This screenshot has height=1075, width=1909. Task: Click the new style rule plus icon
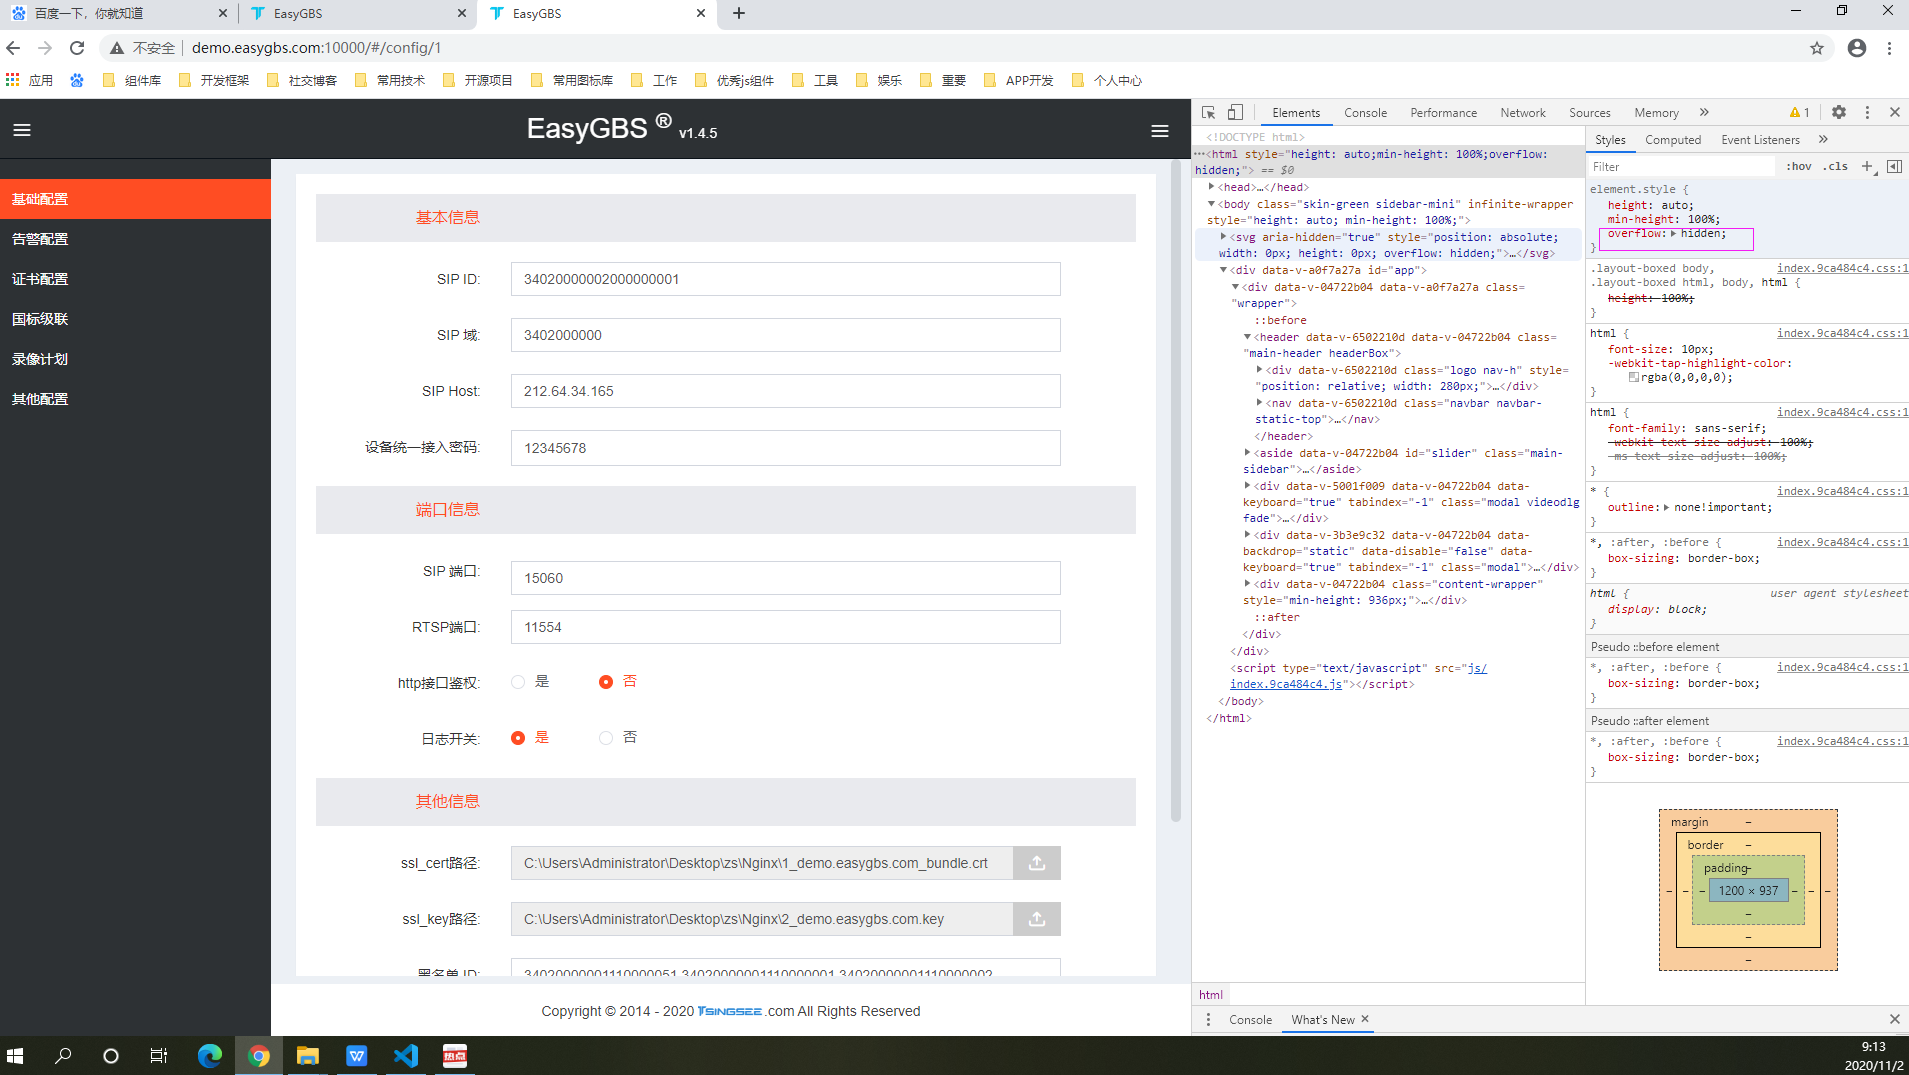tap(1866, 166)
